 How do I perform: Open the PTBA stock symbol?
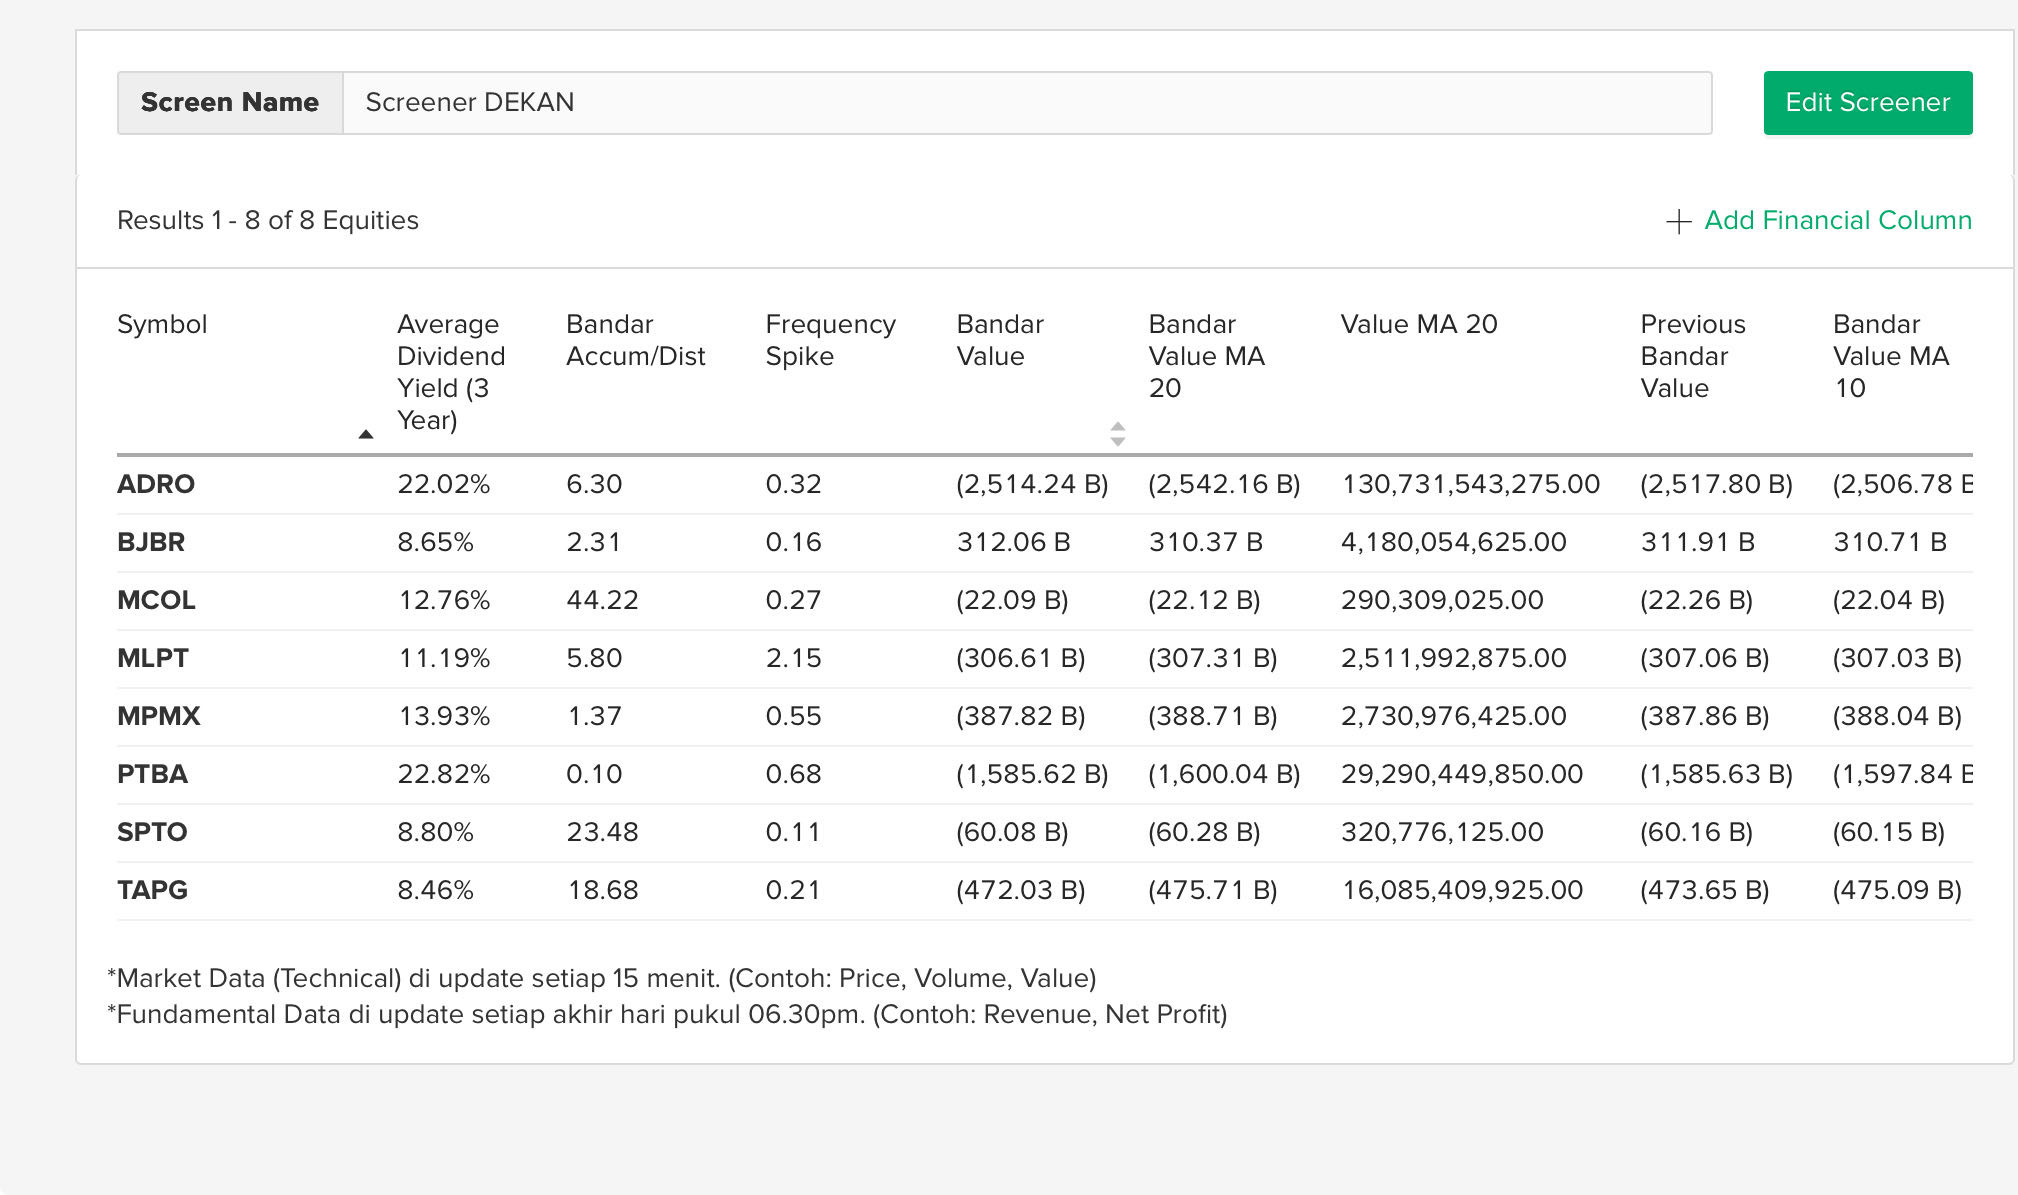click(x=152, y=774)
